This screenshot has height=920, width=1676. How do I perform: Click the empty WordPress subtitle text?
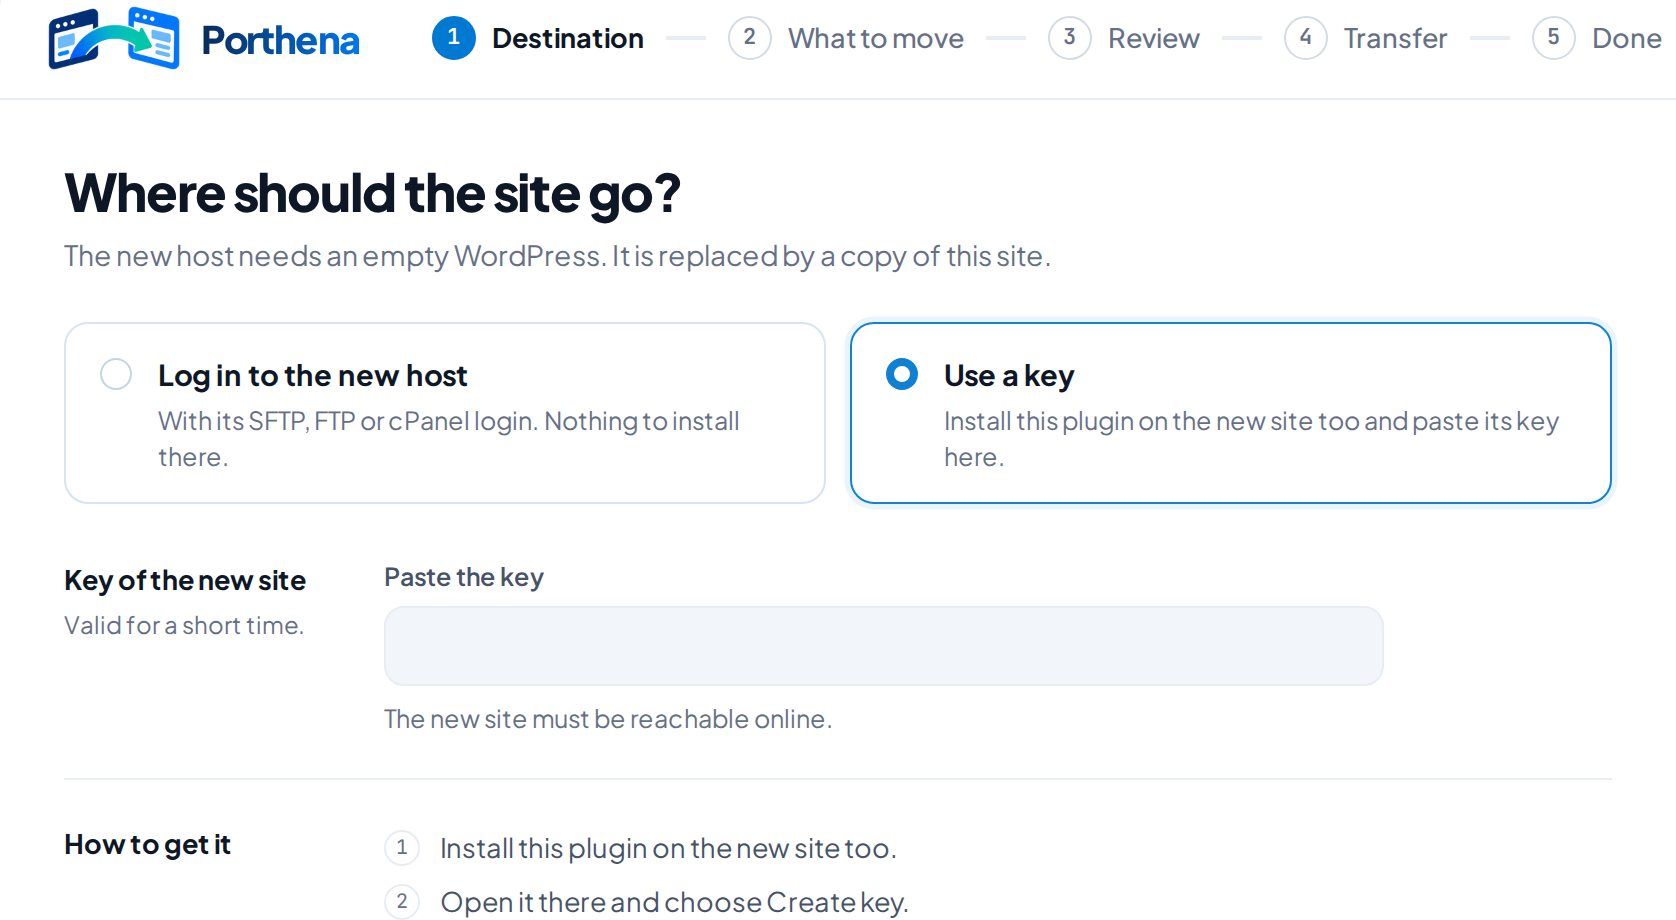557,256
